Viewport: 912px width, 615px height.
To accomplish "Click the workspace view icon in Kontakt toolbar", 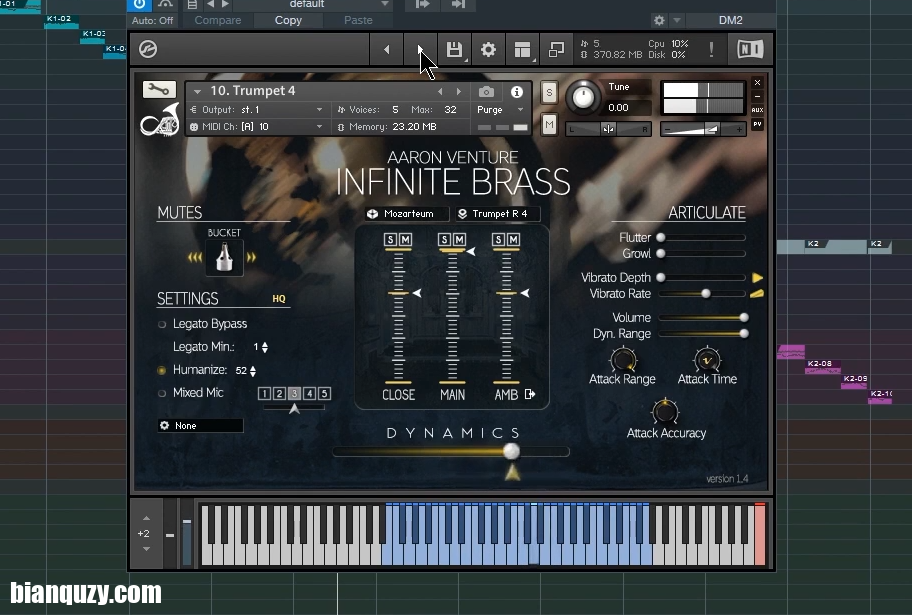I will [522, 49].
